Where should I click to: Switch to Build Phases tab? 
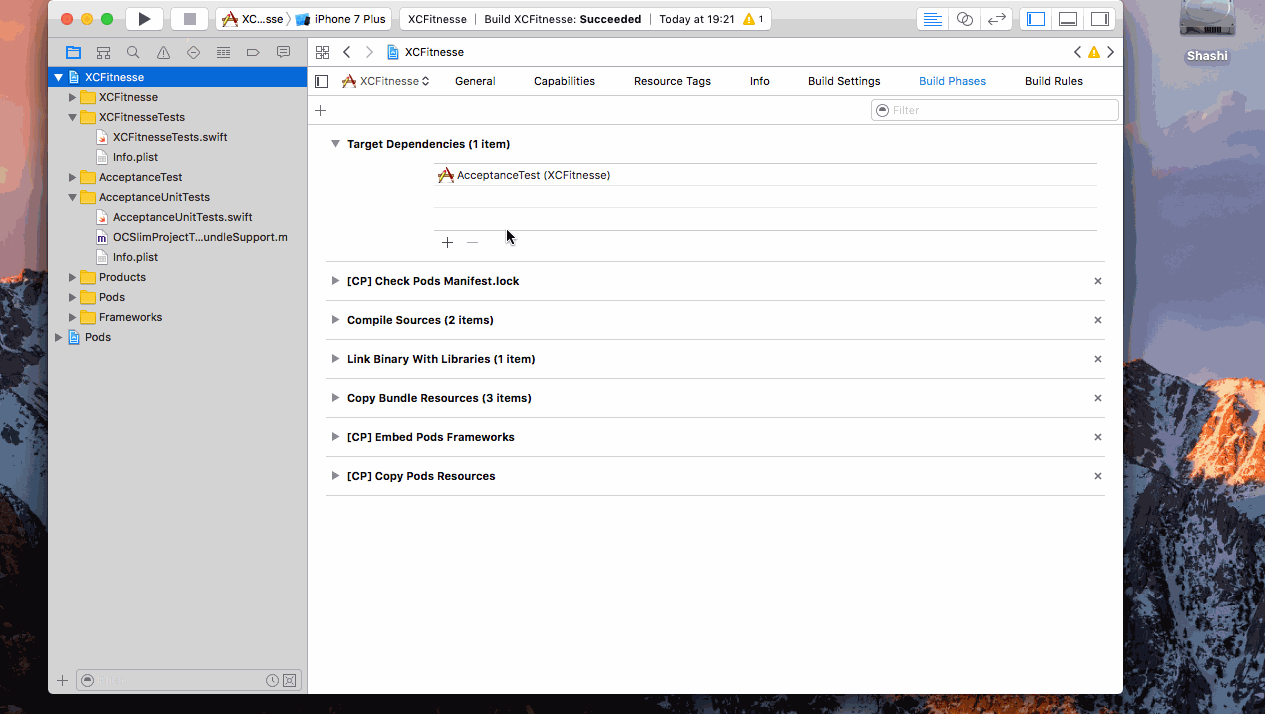[x=952, y=81]
